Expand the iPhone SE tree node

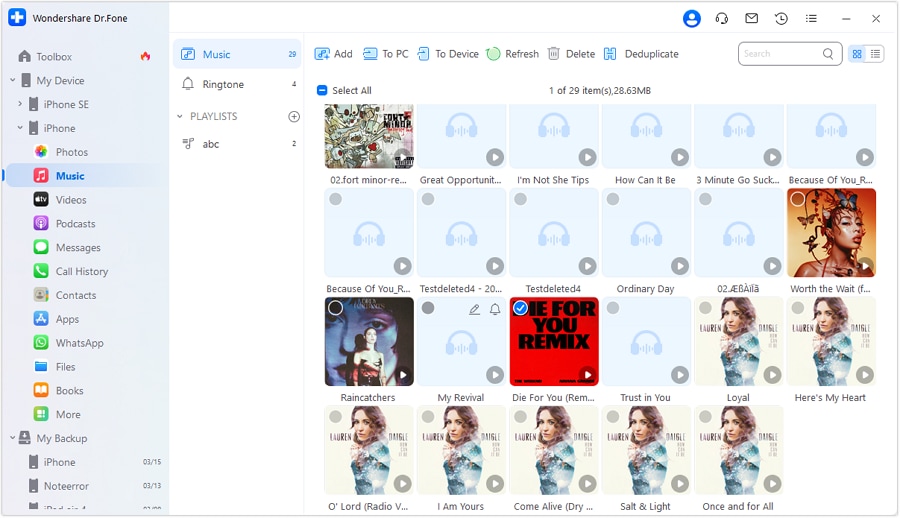20,104
